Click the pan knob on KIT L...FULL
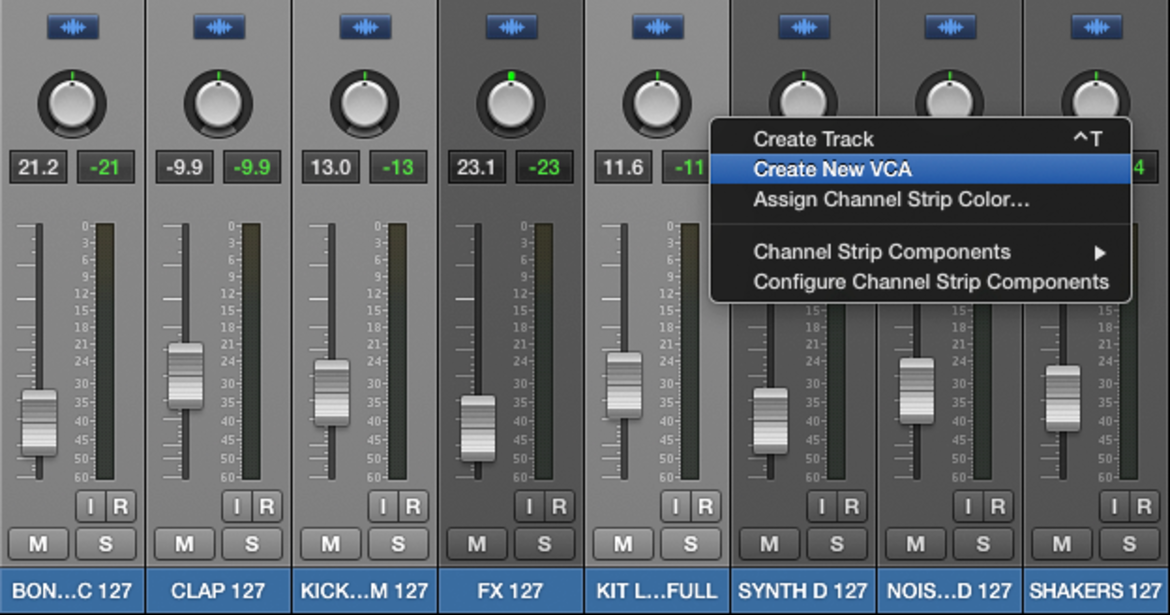Image resolution: width=1170 pixels, height=615 pixels. 657,104
